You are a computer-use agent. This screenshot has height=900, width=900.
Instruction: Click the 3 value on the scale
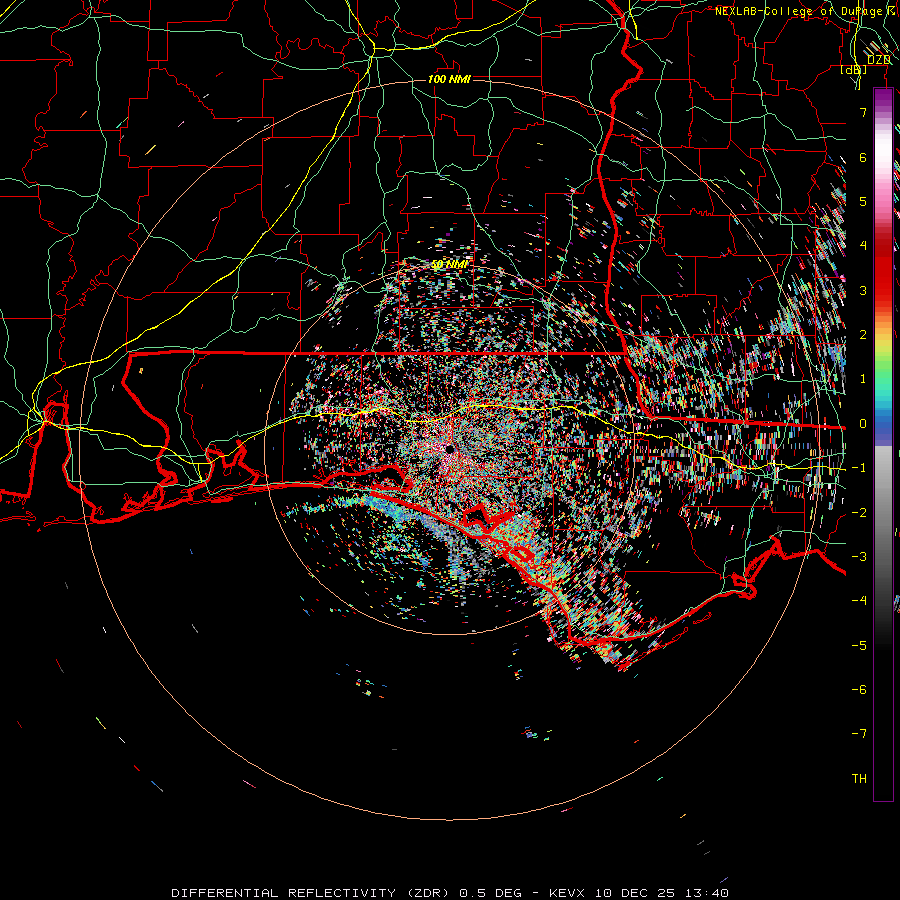[x=863, y=290]
